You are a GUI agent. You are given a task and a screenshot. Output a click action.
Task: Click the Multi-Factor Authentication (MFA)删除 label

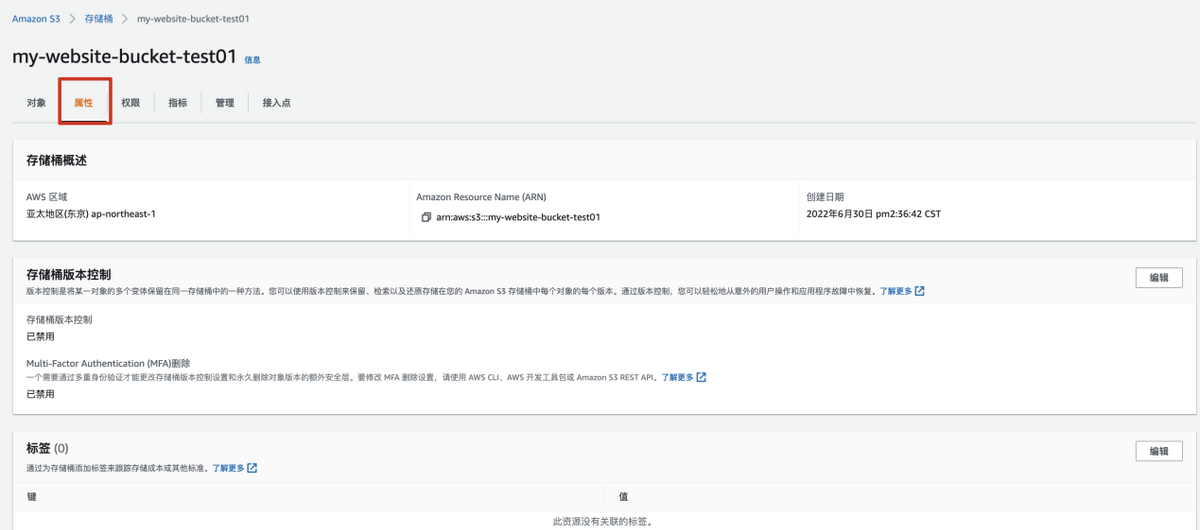pos(108,363)
